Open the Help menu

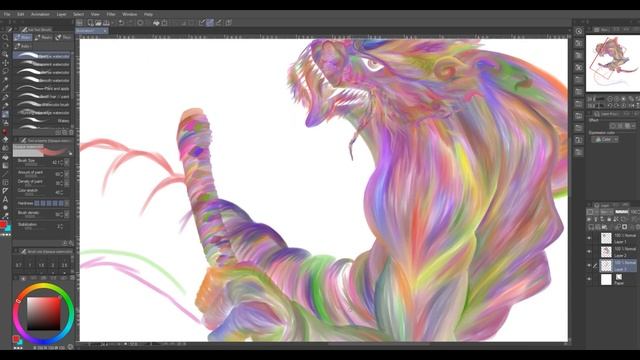[x=148, y=14]
